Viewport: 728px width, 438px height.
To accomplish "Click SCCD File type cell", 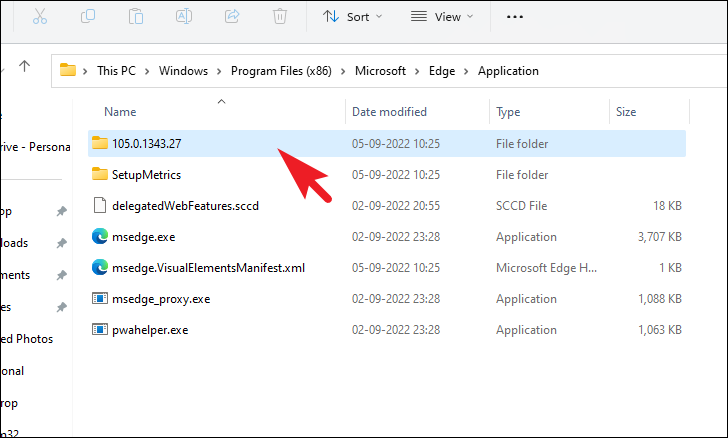I will tap(521, 206).
